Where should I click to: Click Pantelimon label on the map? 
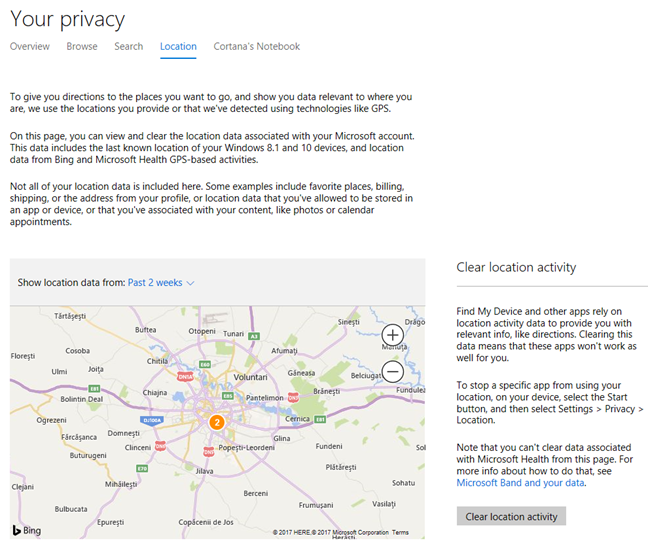(x=264, y=397)
